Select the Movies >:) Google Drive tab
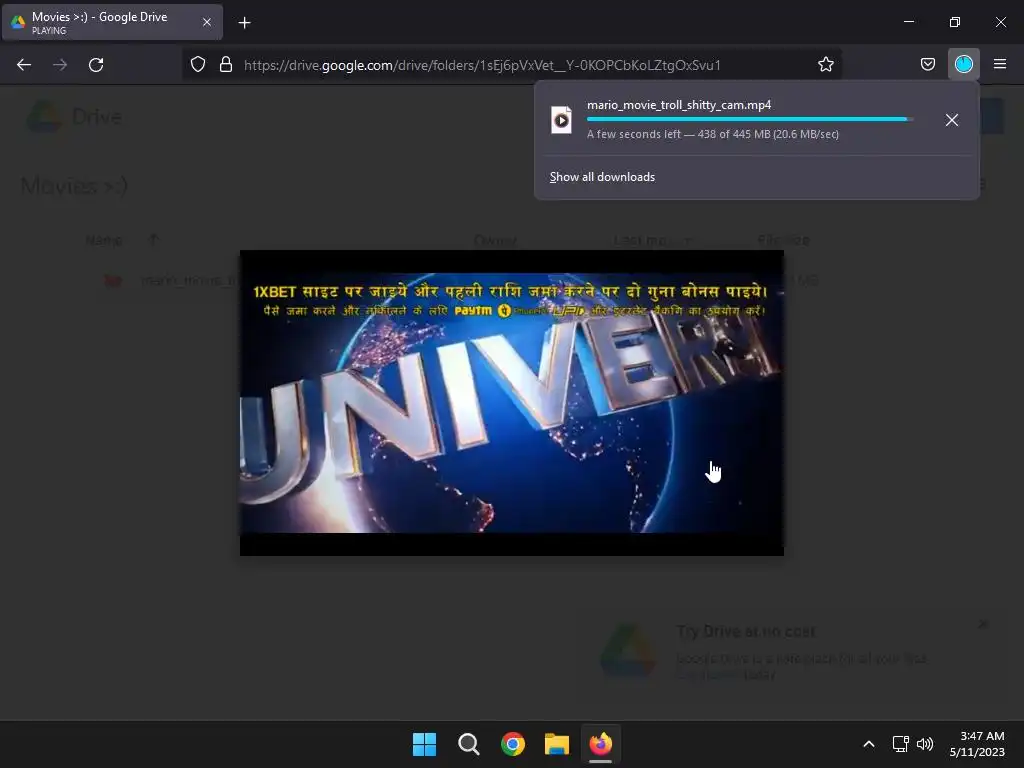This screenshot has width=1024, height=768. pos(112,22)
